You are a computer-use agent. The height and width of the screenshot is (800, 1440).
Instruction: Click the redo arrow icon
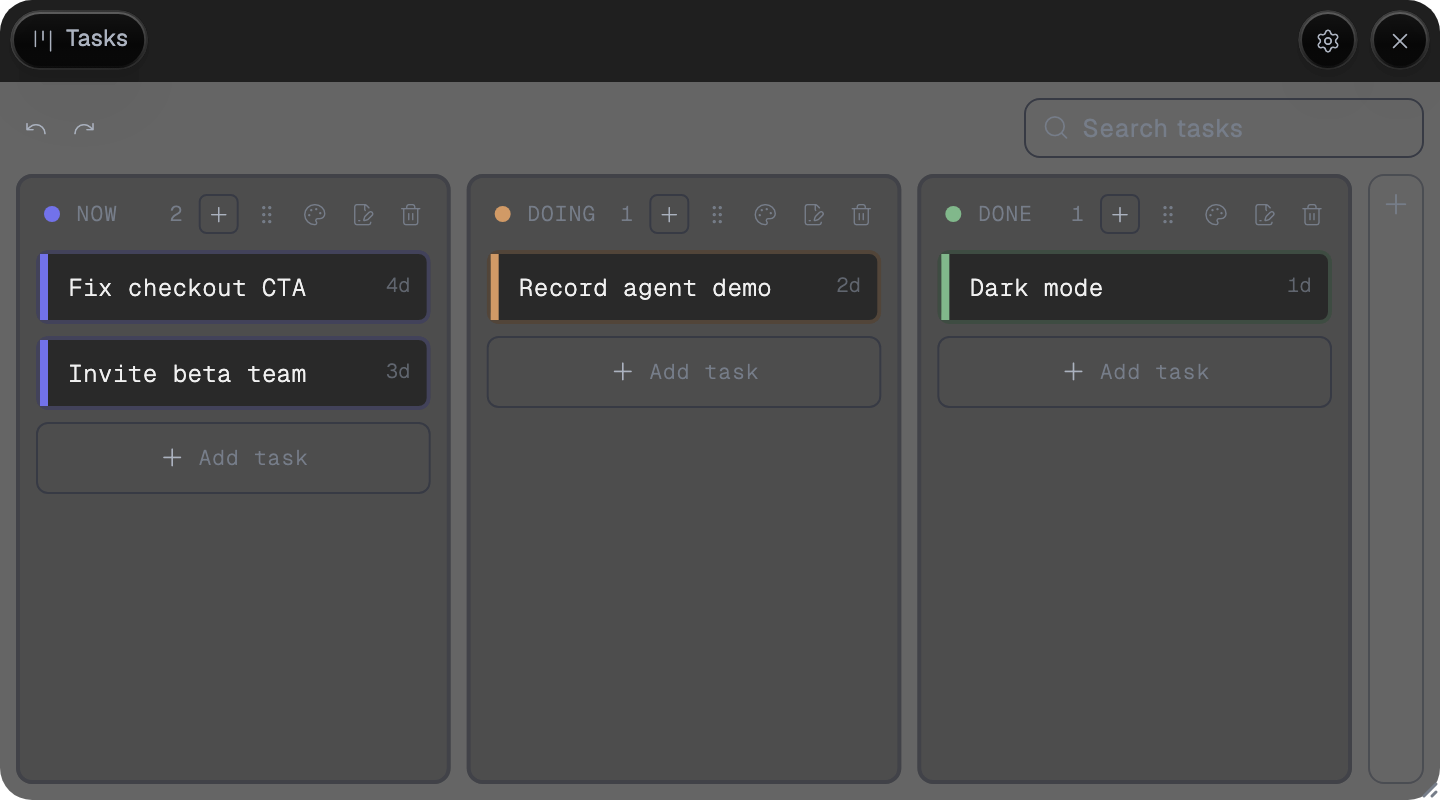tap(85, 129)
